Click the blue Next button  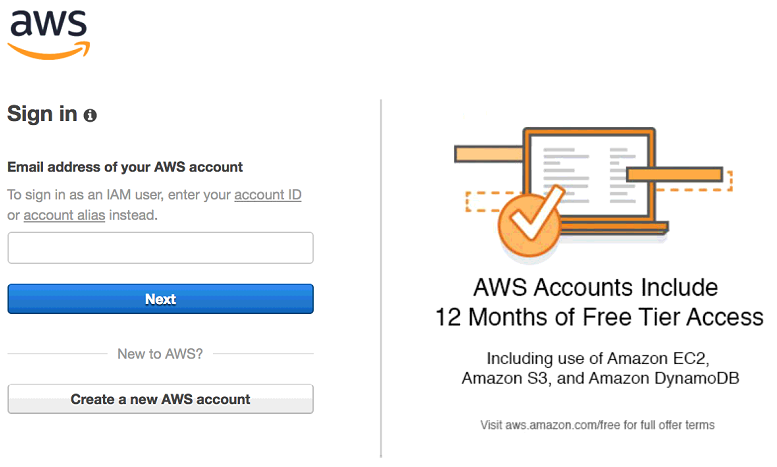click(x=161, y=299)
